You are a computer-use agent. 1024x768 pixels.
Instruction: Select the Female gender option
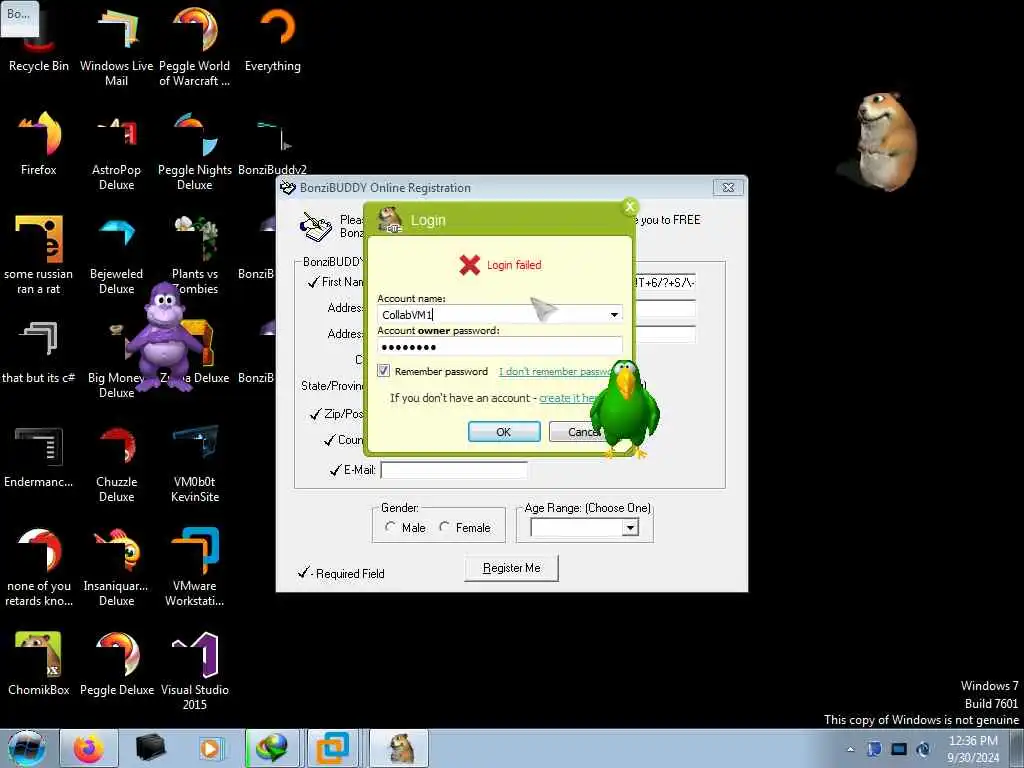click(444, 526)
